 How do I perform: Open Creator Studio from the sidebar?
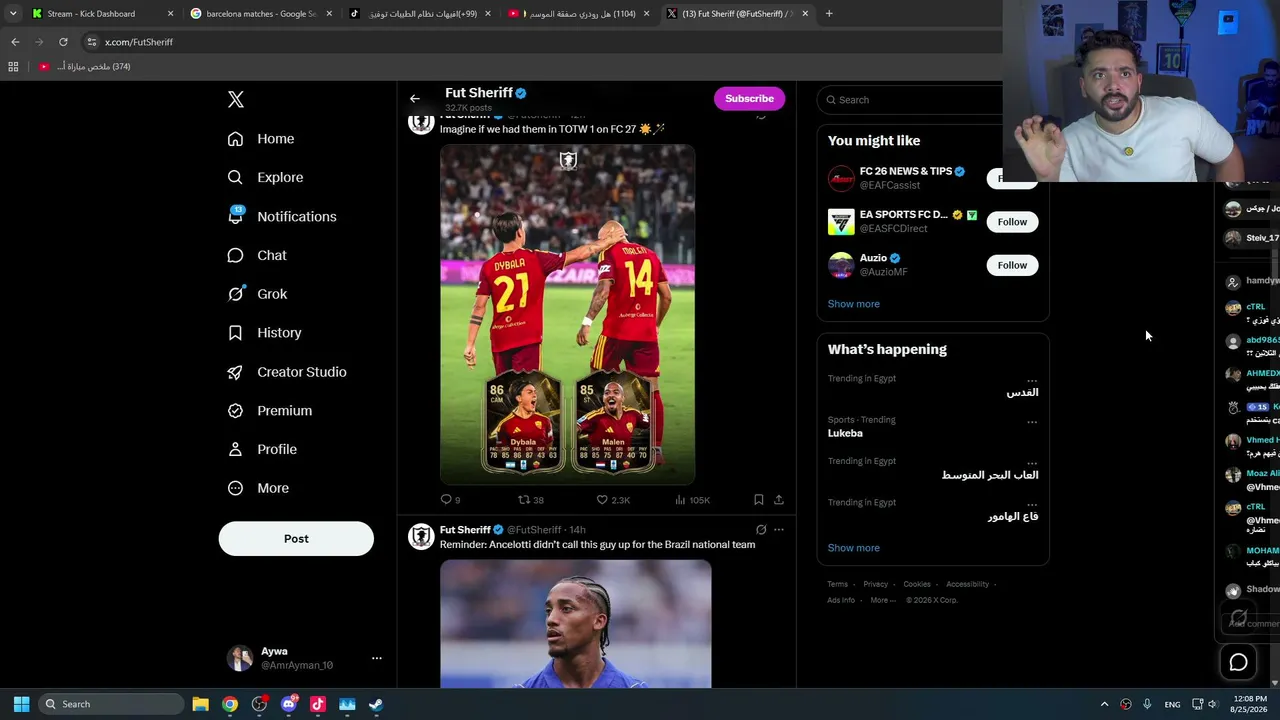tap(287, 372)
